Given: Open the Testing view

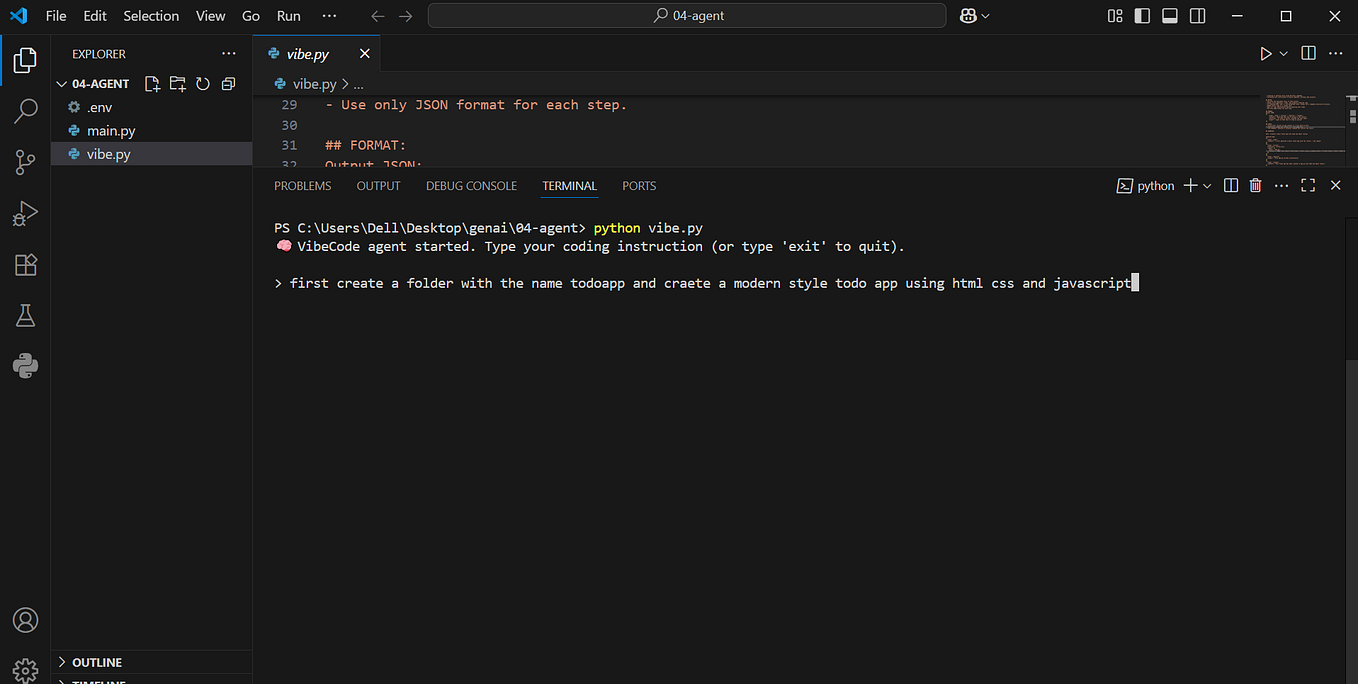Looking at the screenshot, I should click(x=25, y=315).
